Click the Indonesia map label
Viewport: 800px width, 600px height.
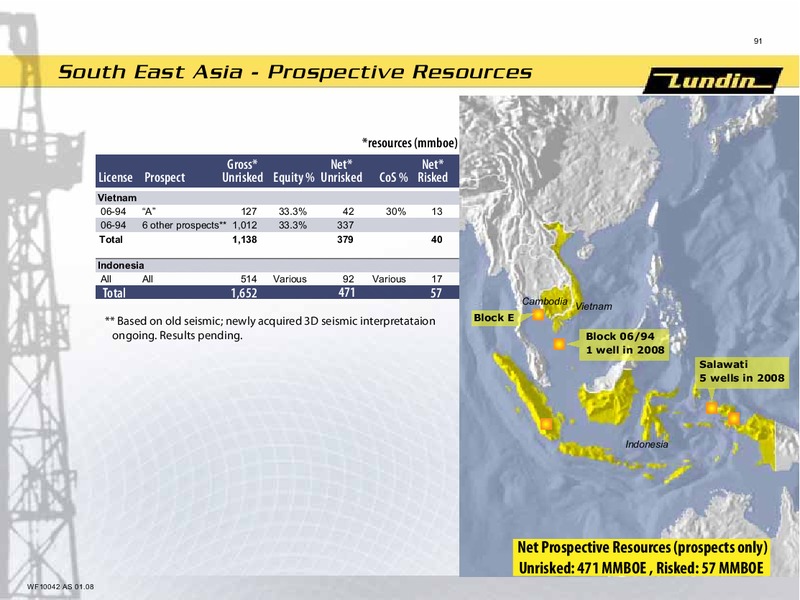coord(646,444)
